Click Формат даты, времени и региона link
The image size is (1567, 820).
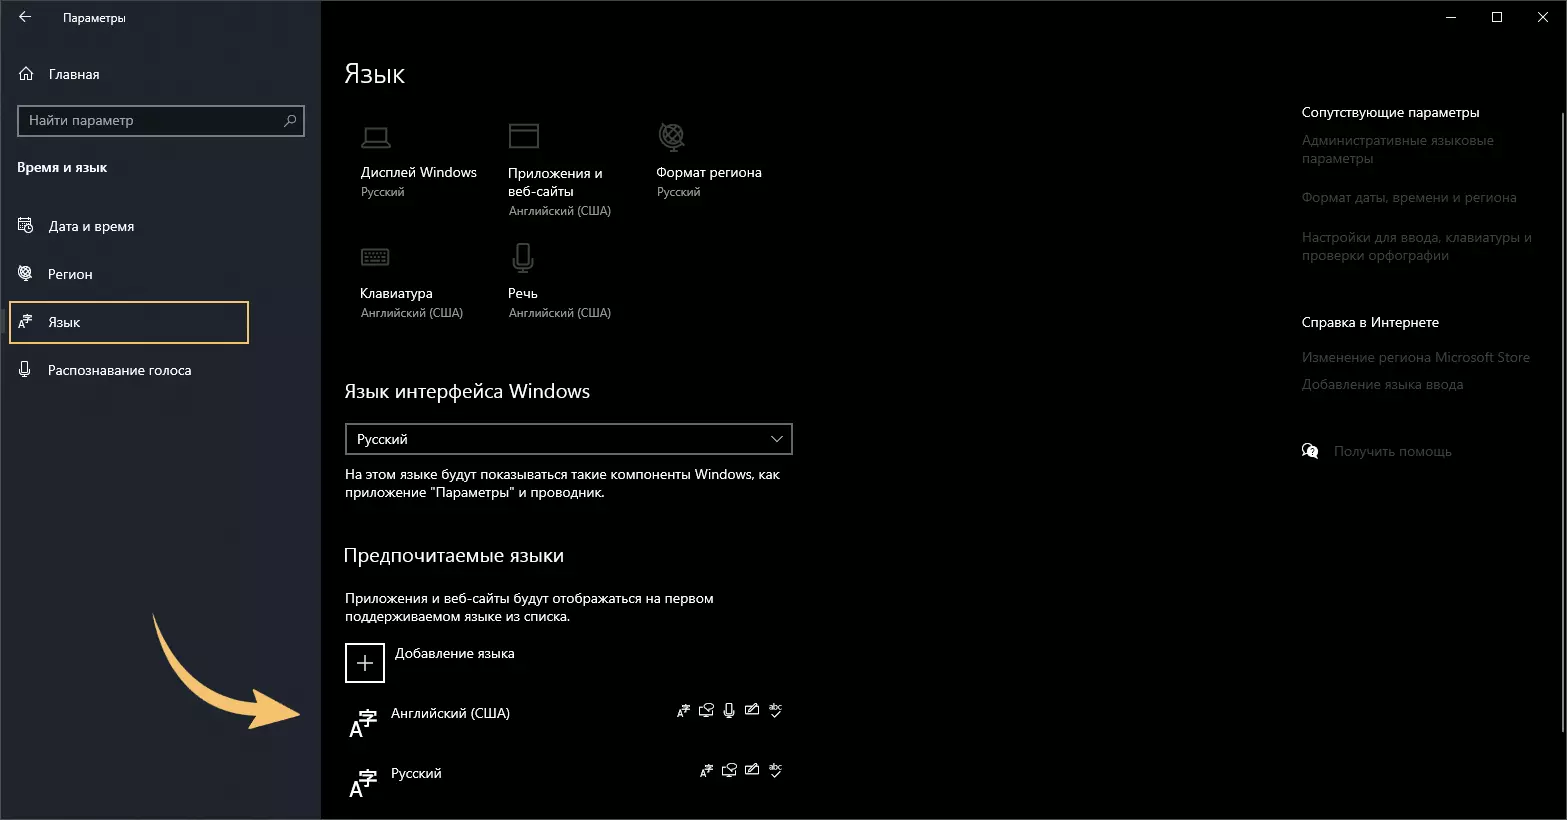[x=1408, y=198]
